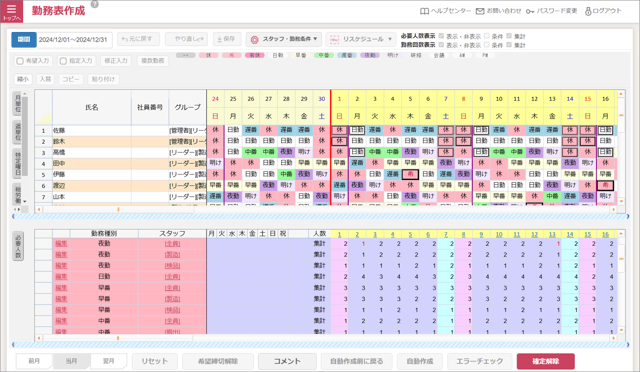640x372 pixels.
Task: Go to 翌月 tab
Action: click(x=109, y=361)
